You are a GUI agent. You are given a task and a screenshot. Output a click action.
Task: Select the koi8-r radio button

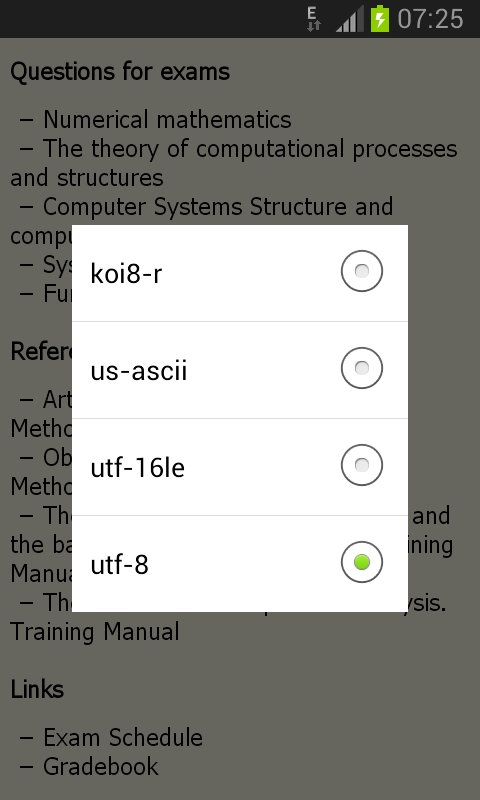click(362, 271)
